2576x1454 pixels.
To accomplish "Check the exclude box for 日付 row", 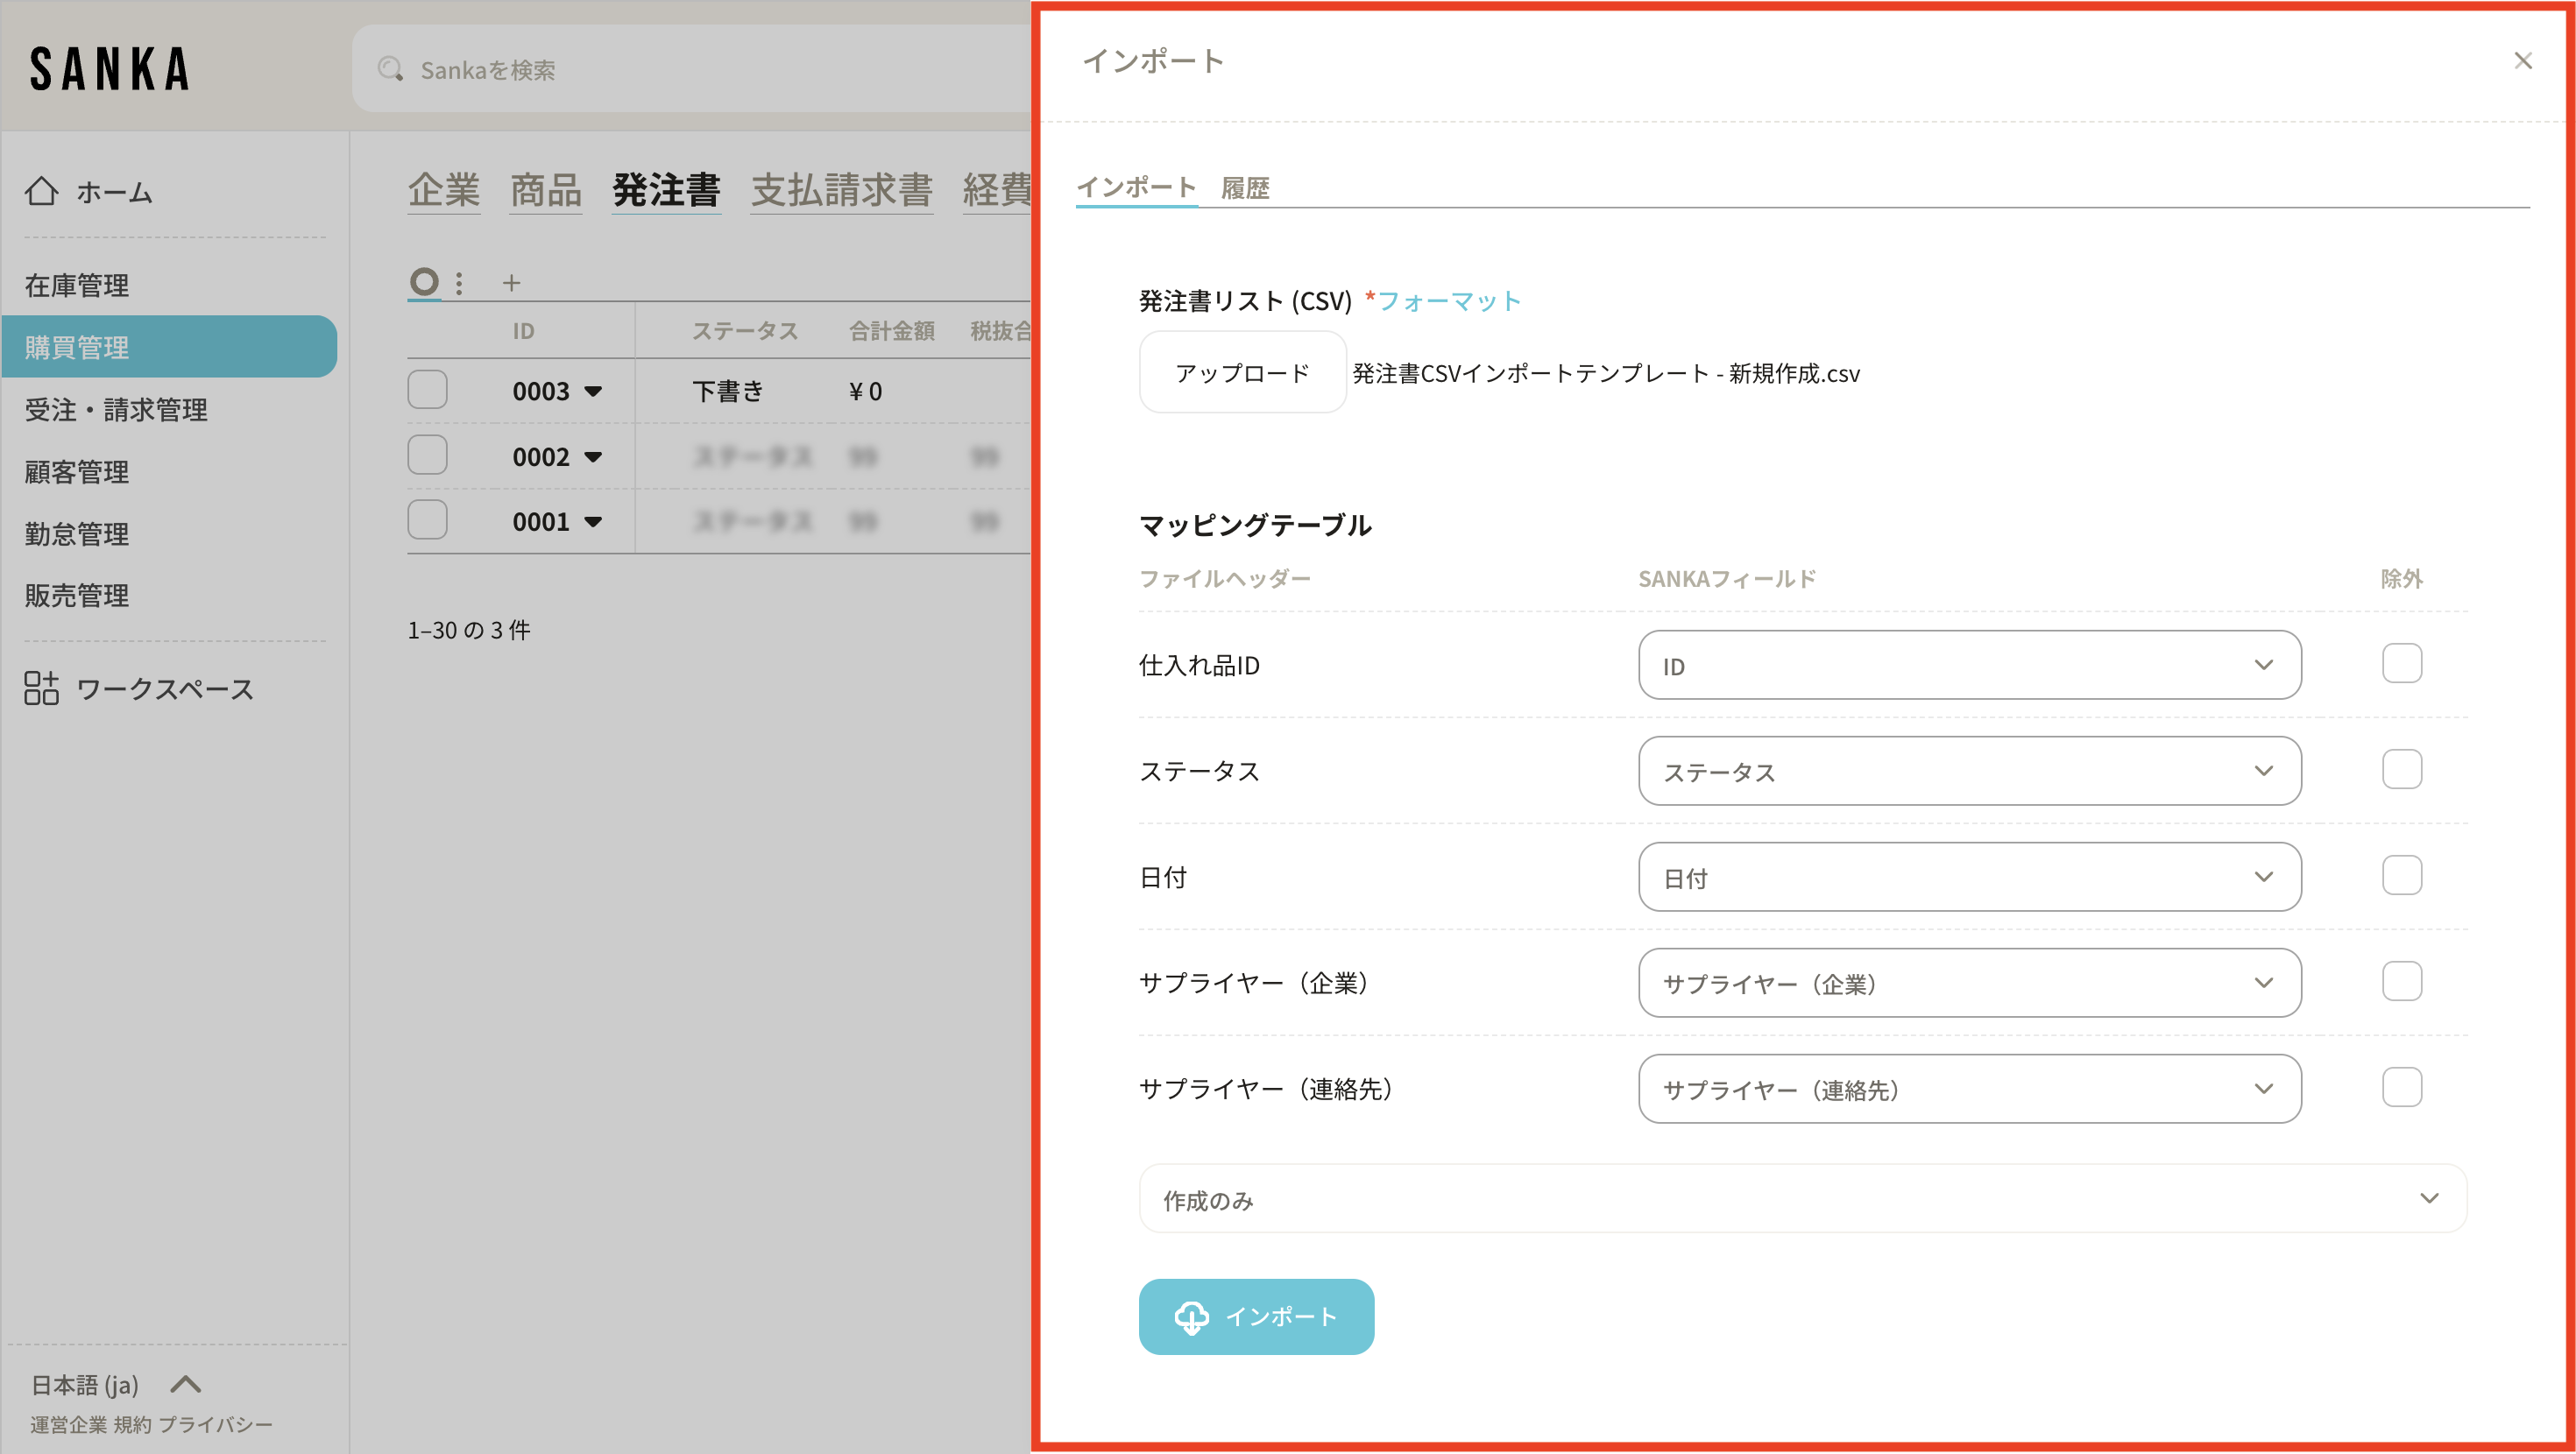I will pos(2401,876).
